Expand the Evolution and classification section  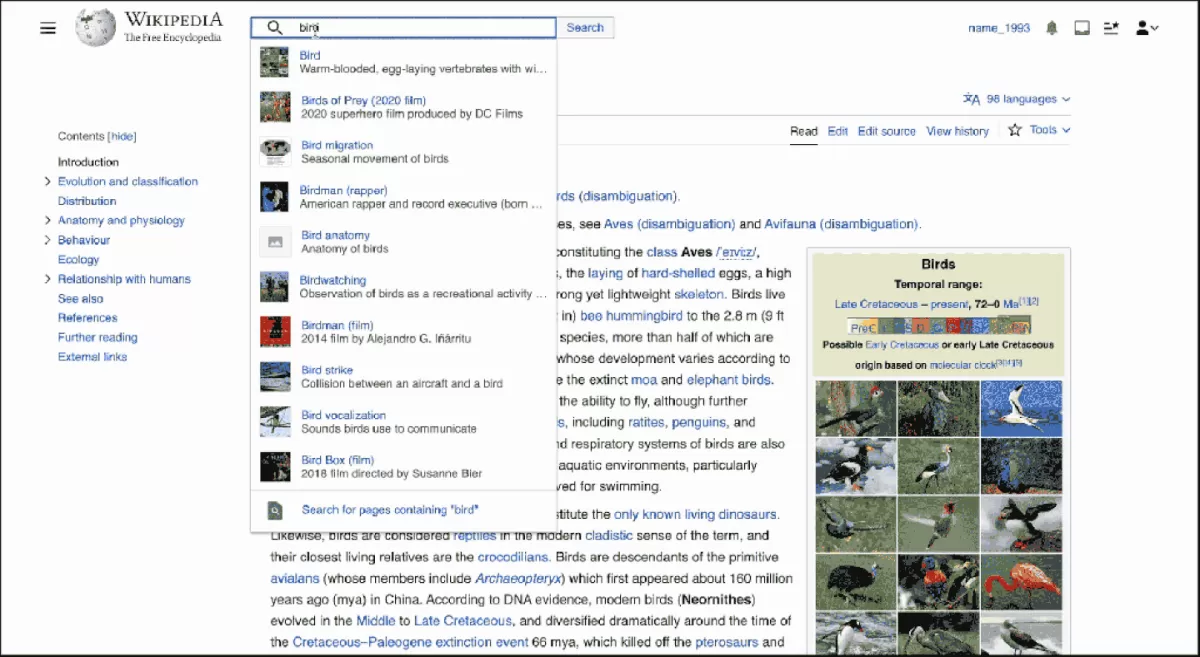tap(47, 181)
